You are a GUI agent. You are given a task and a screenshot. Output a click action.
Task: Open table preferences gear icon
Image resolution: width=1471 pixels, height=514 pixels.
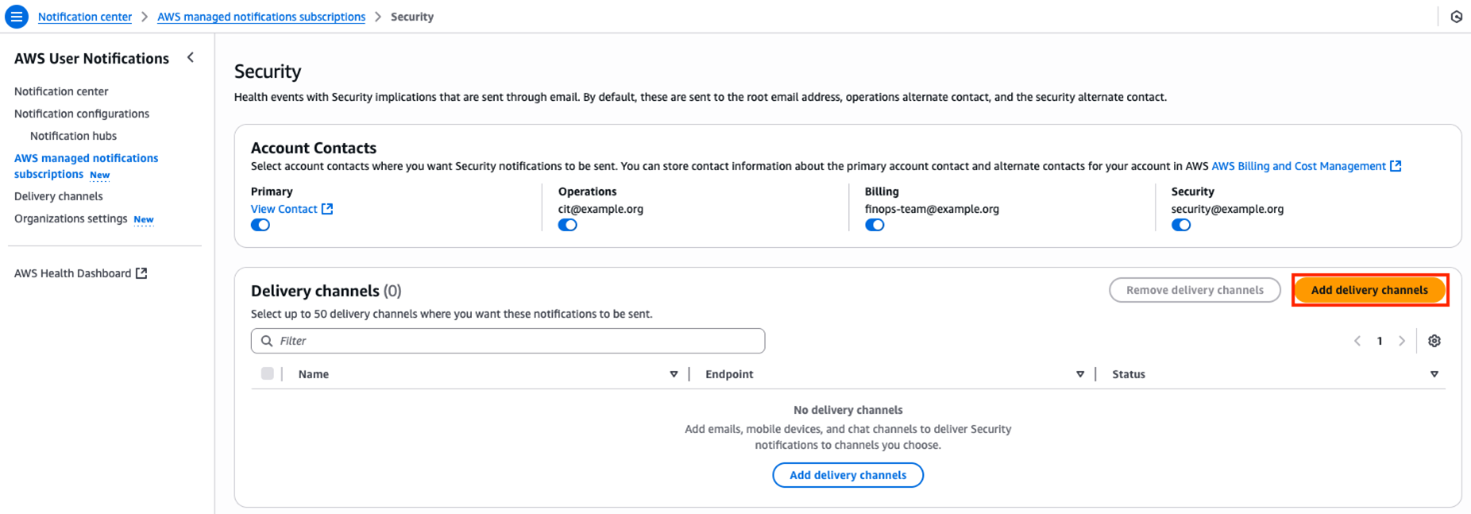click(1434, 341)
